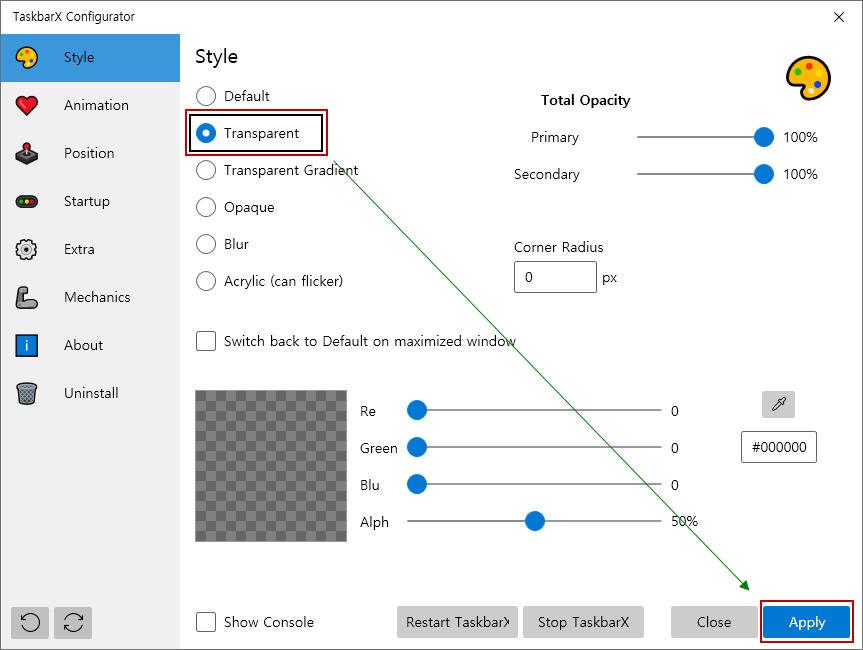Click the Style palette sidebar icon

26,57
